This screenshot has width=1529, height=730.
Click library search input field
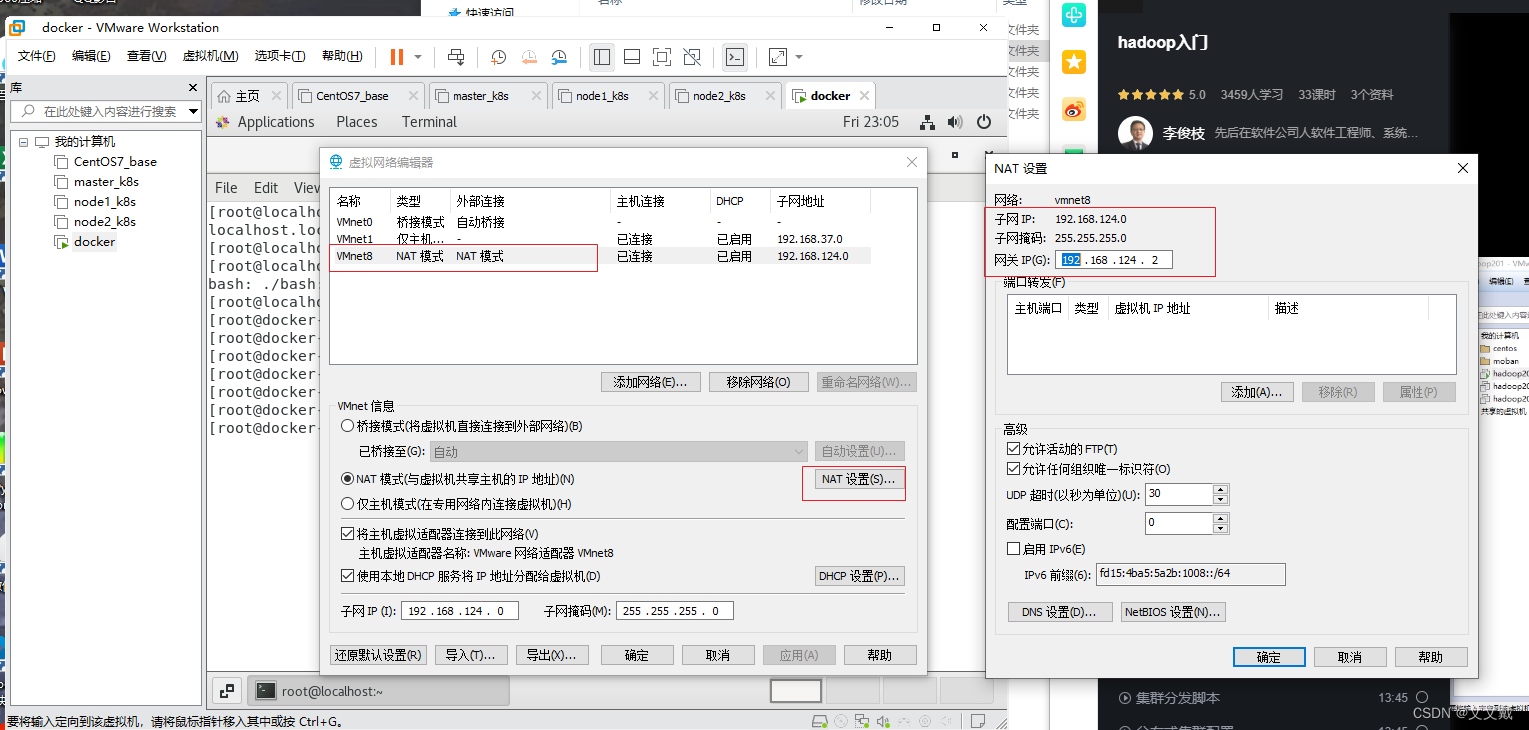106,111
